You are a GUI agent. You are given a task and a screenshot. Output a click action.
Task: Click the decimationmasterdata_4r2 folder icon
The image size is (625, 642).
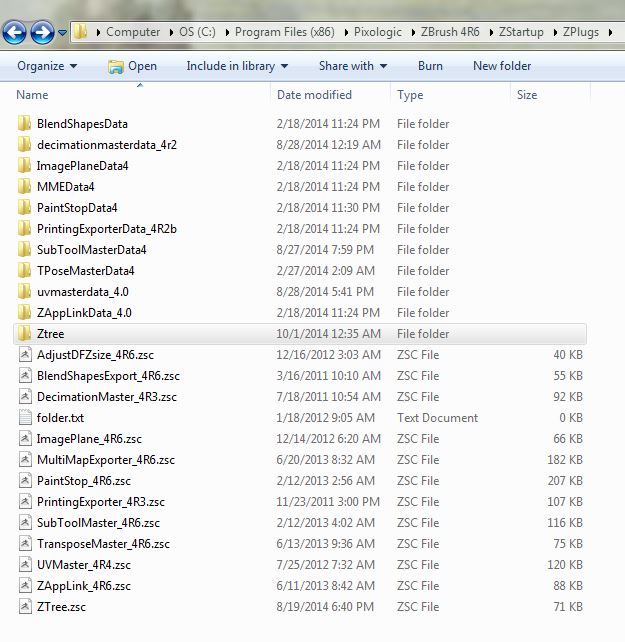(x=25, y=144)
